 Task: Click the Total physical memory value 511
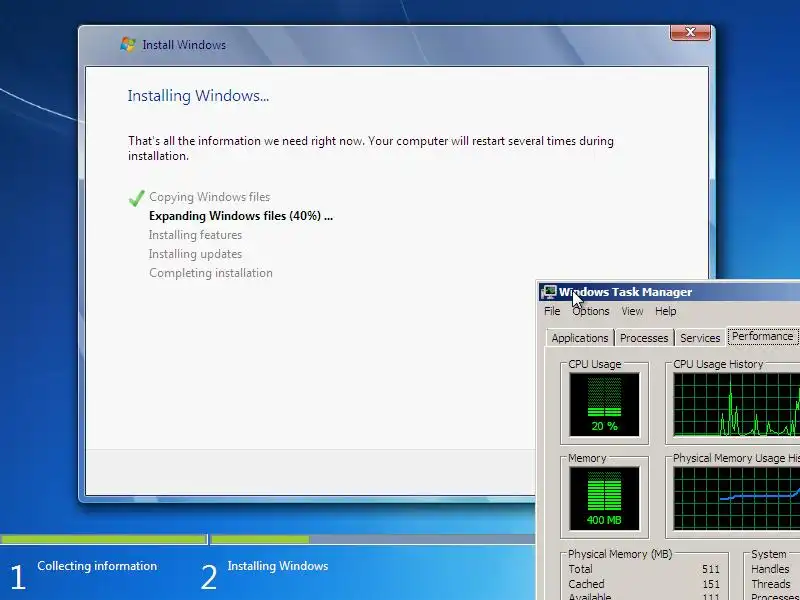710,569
